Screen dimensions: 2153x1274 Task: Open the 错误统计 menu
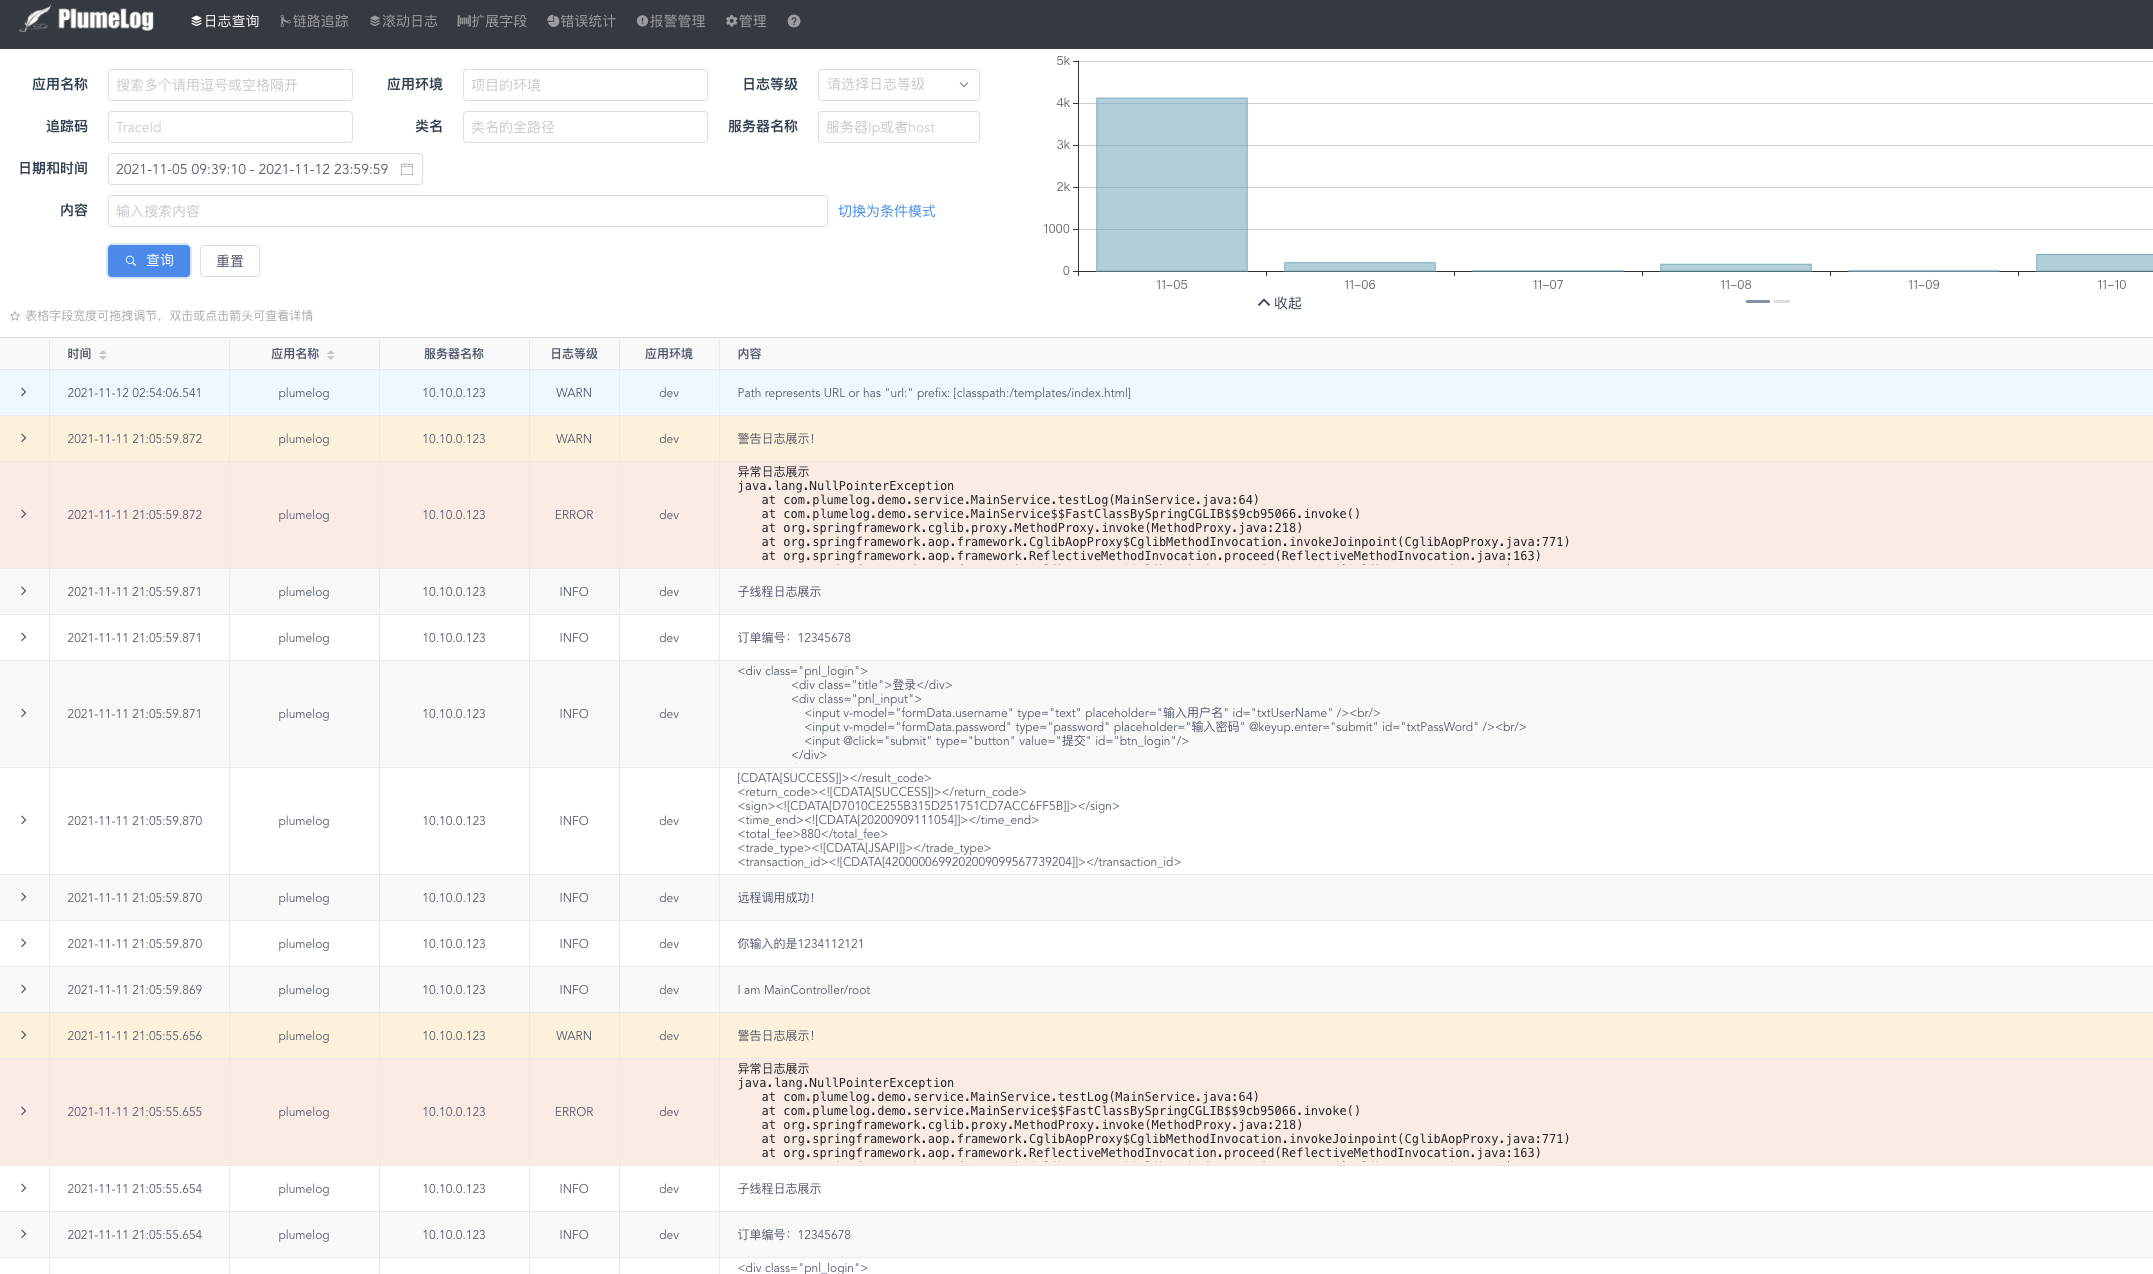[581, 21]
